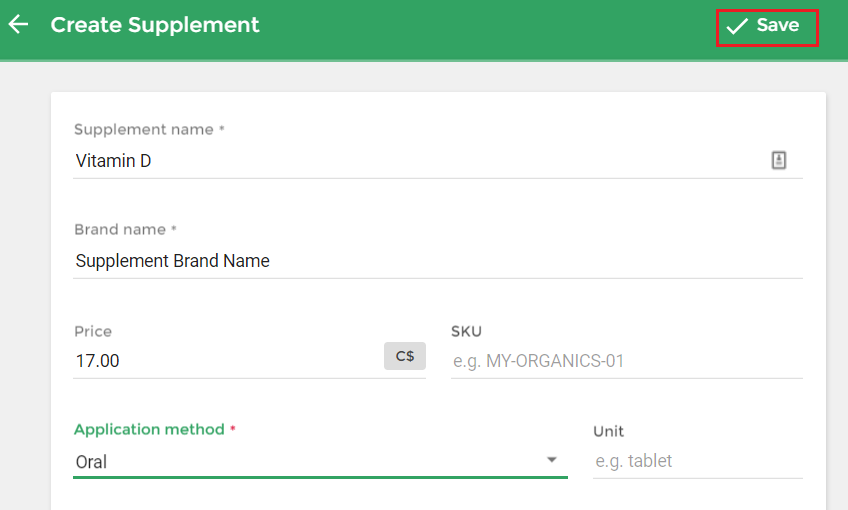Click the SKU label
This screenshot has height=510, width=848.
point(466,332)
